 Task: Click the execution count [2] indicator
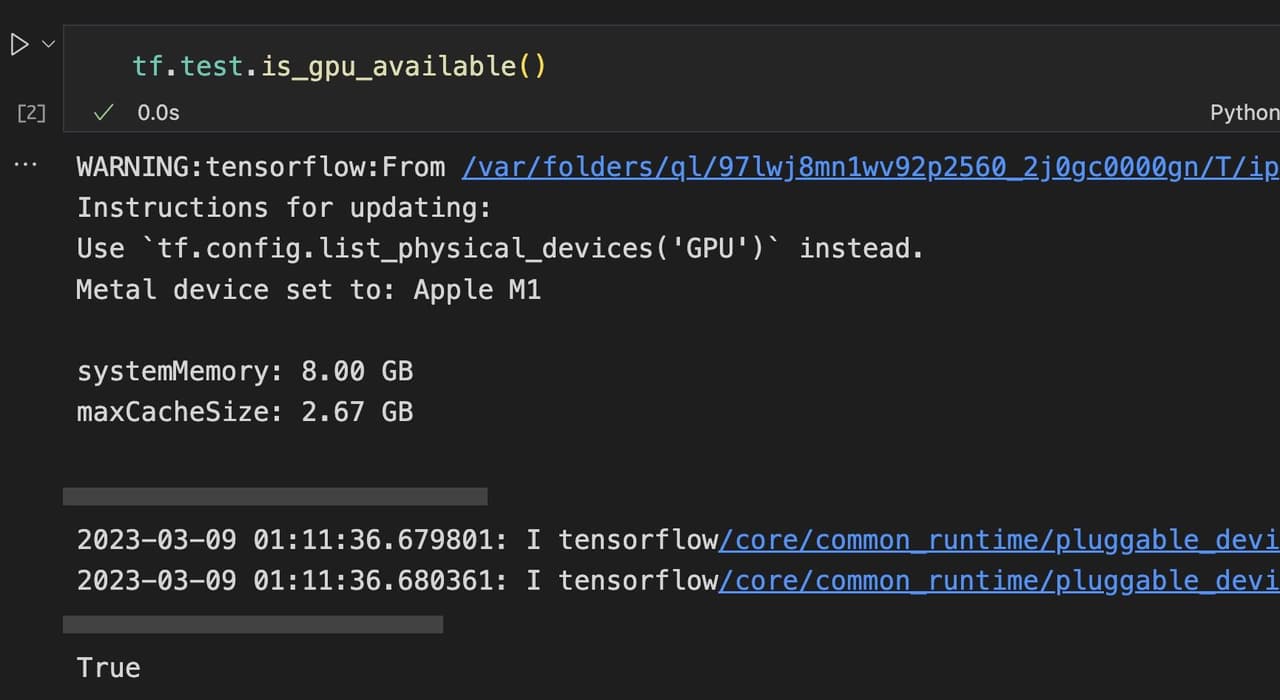30,112
